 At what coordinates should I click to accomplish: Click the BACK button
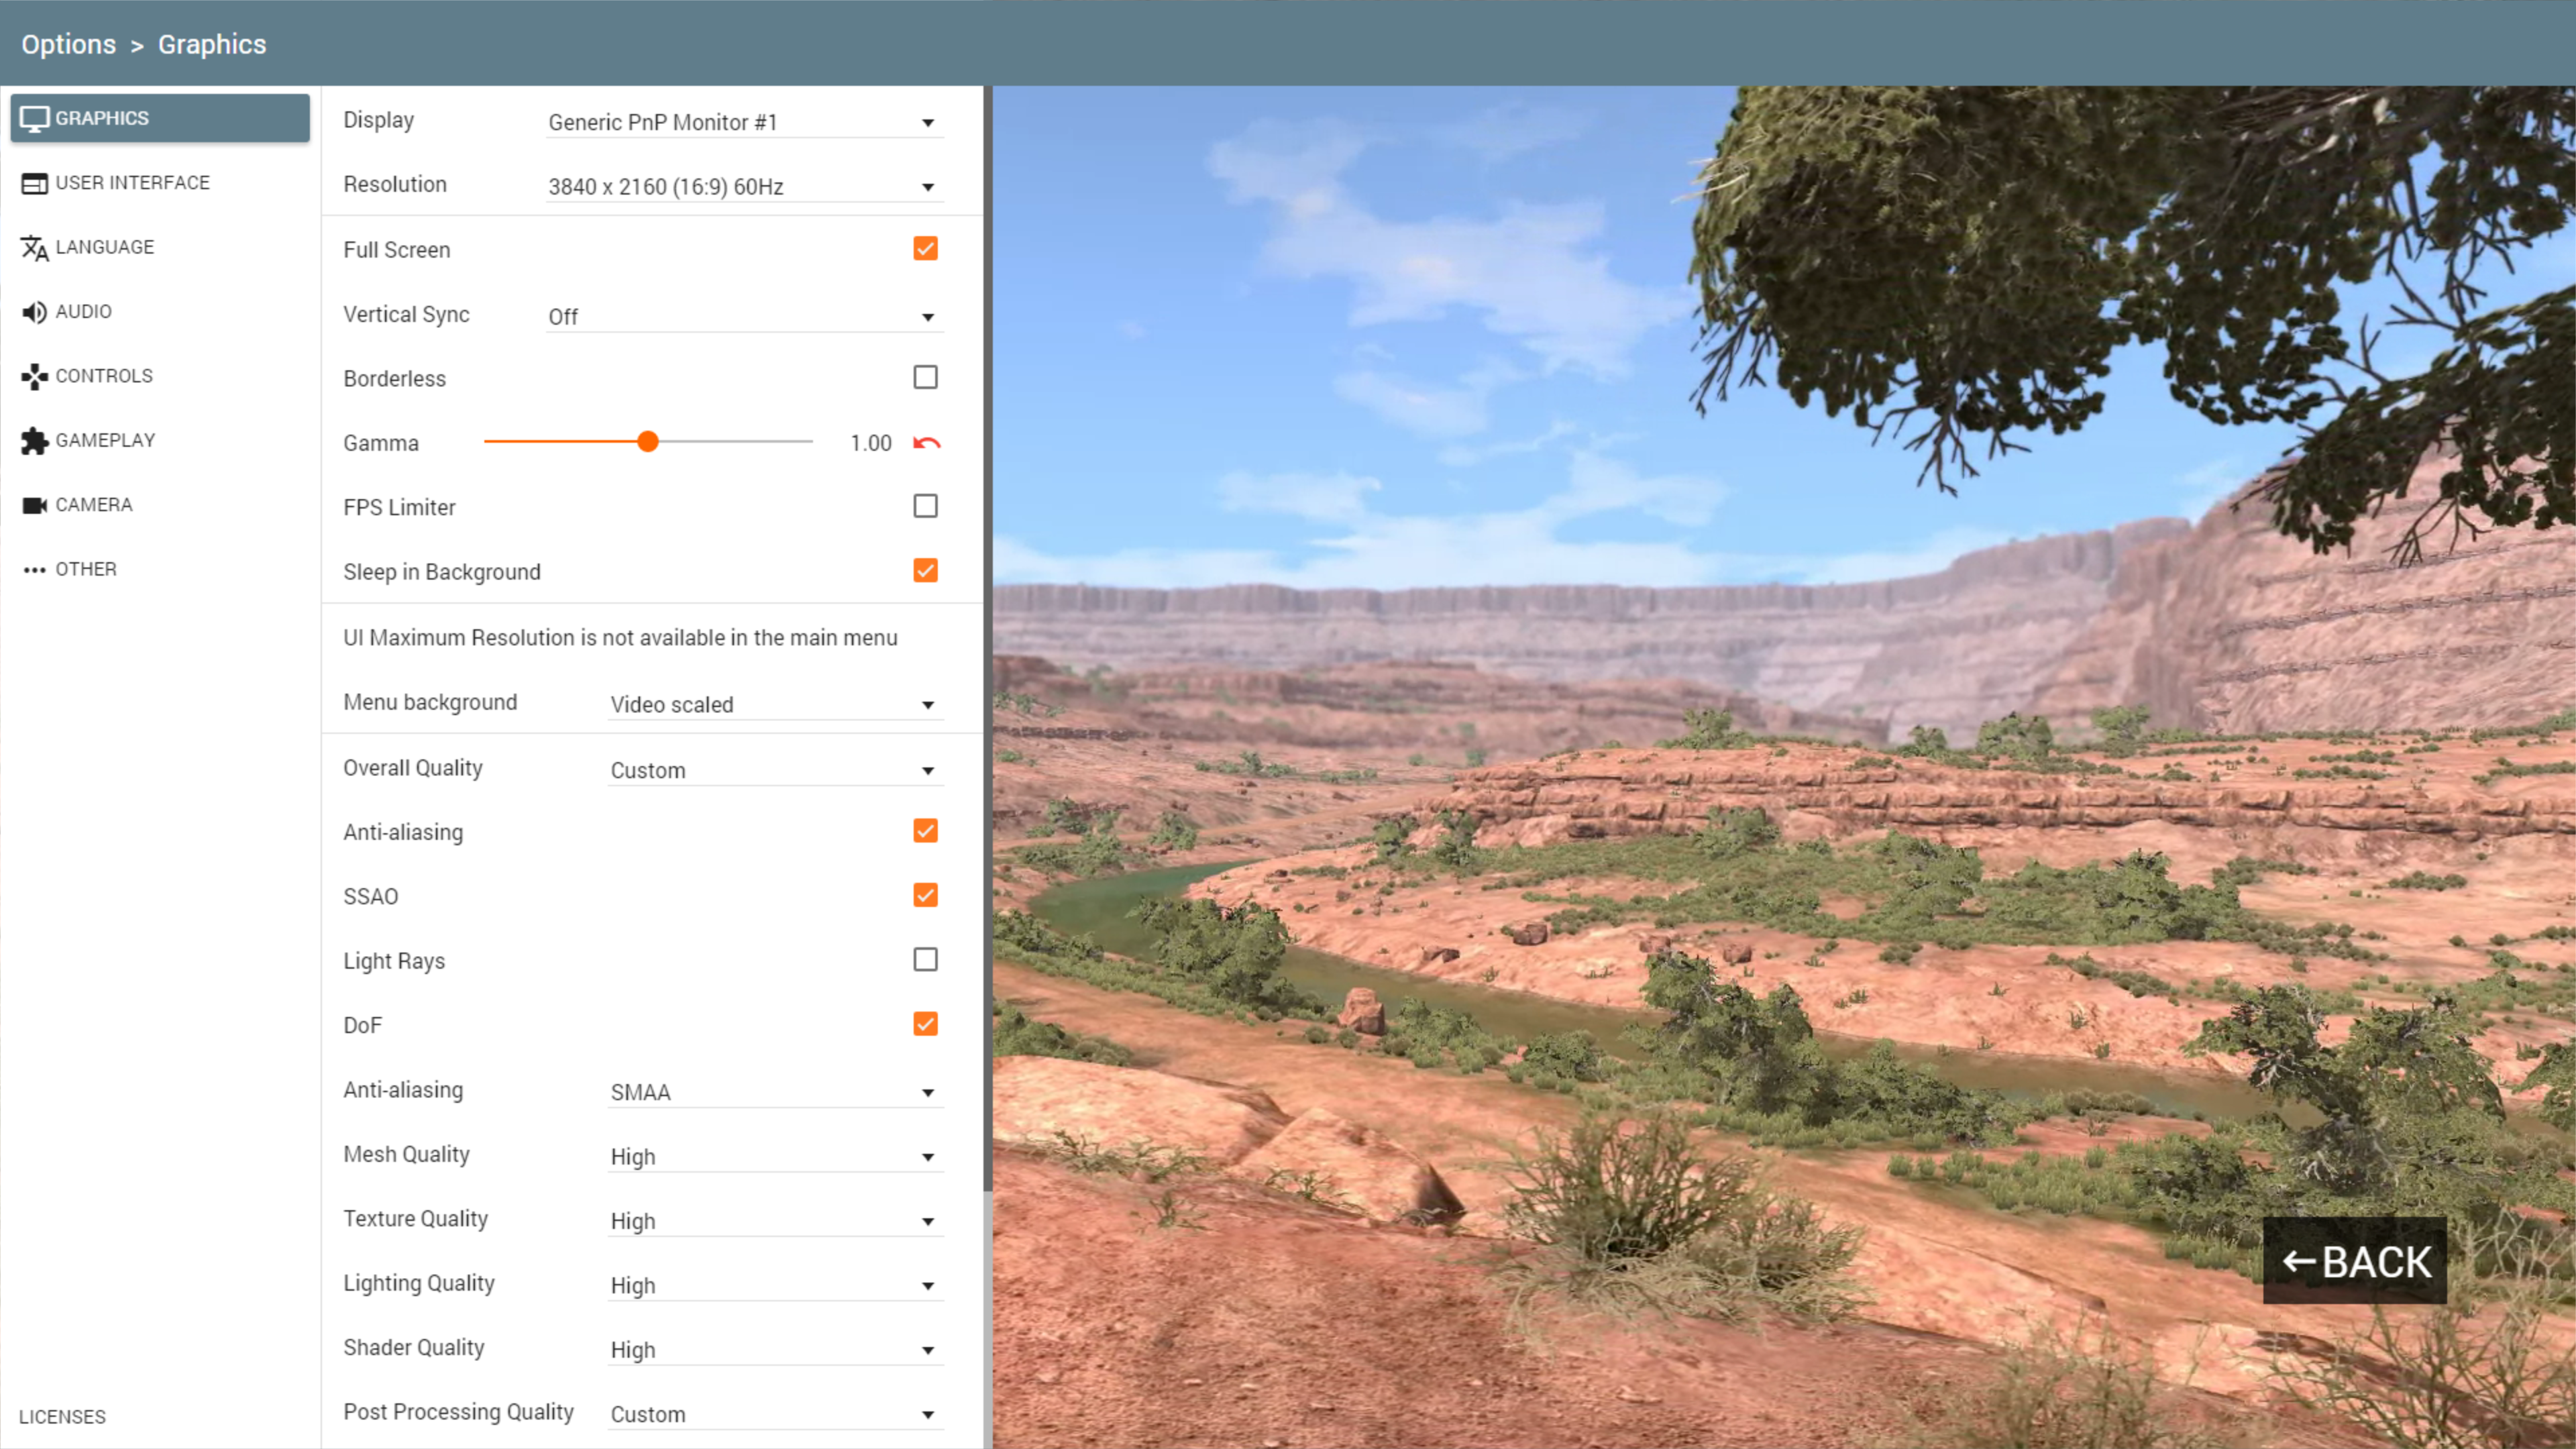point(2355,1261)
